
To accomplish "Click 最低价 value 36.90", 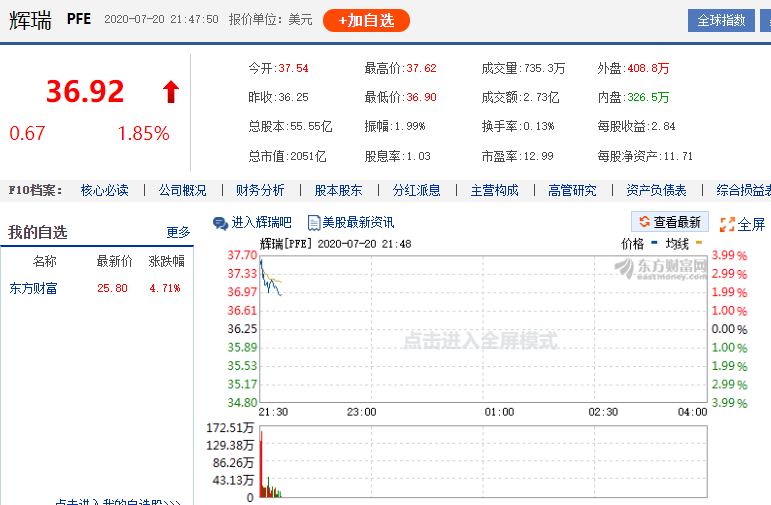I will [421, 97].
